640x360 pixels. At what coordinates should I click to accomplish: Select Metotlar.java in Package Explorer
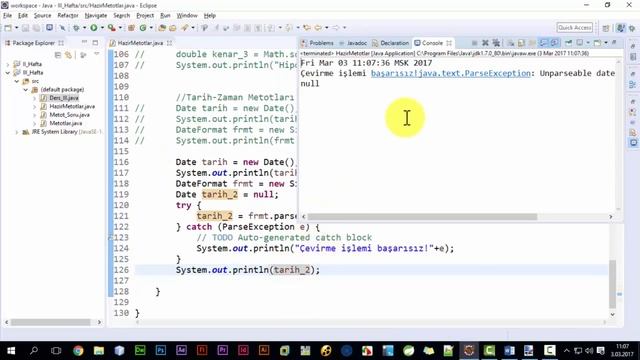pos(66,123)
